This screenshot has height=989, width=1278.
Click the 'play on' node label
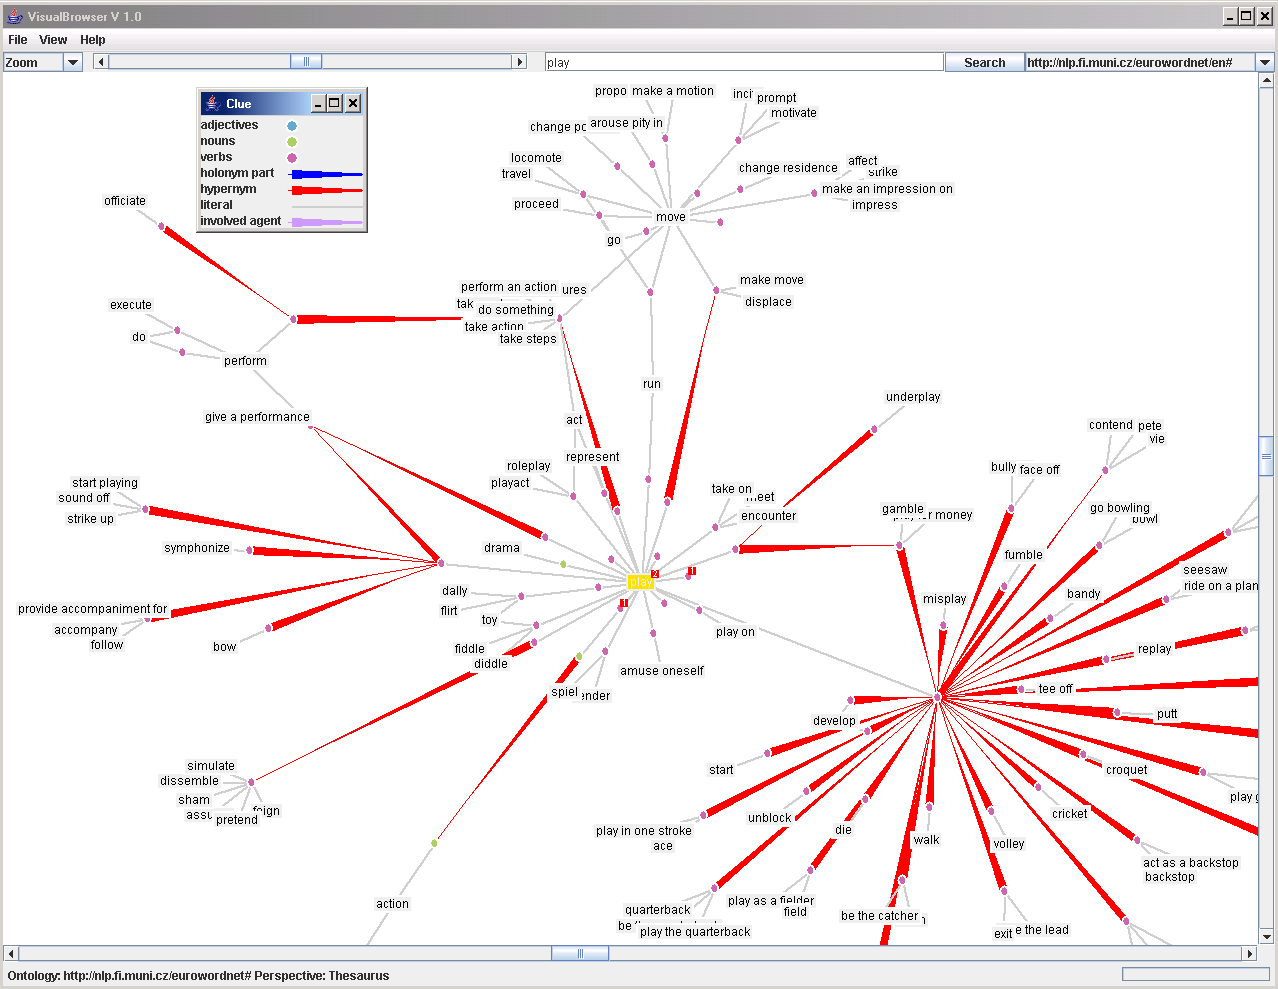pyautogui.click(x=736, y=632)
